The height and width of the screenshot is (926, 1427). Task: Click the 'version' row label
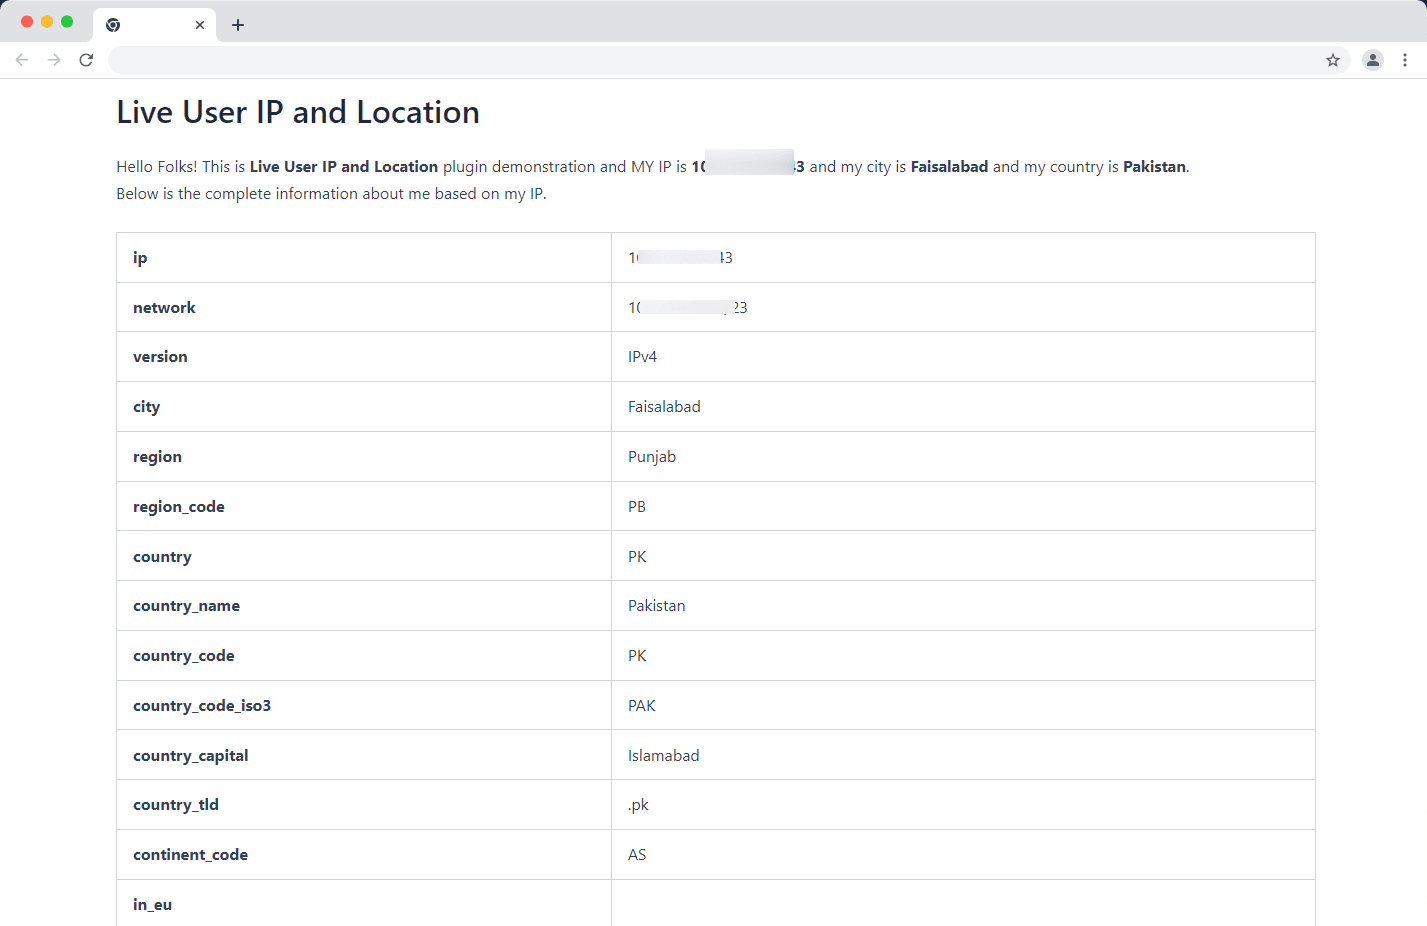coord(160,357)
